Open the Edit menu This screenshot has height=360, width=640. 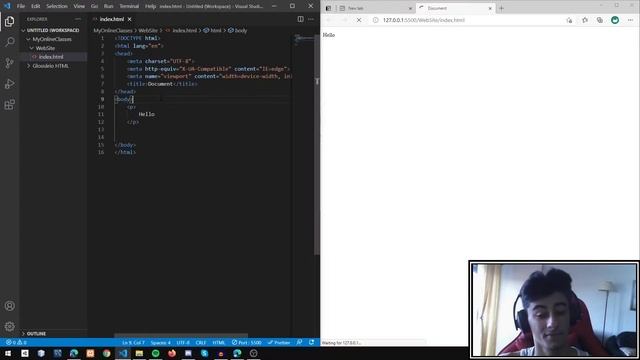36,6
